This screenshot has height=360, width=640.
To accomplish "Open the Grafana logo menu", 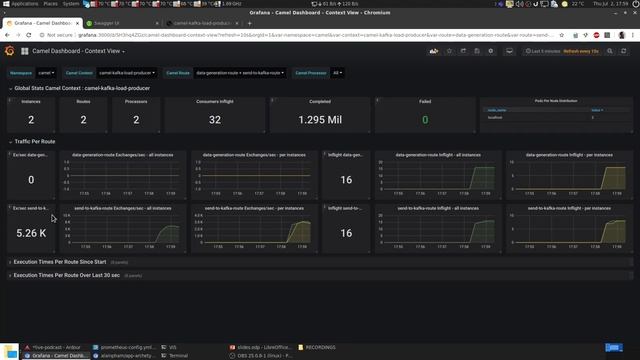I will click(x=9, y=51).
